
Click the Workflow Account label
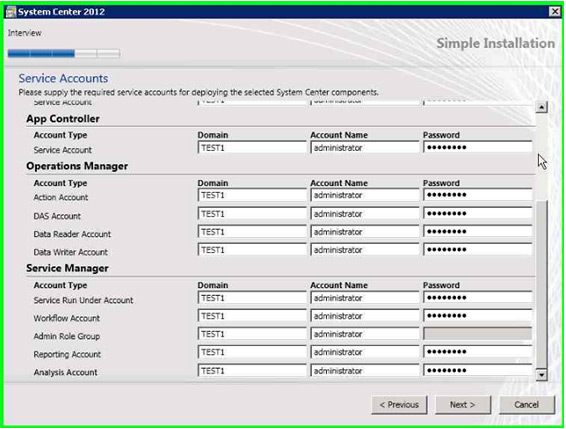67,318
